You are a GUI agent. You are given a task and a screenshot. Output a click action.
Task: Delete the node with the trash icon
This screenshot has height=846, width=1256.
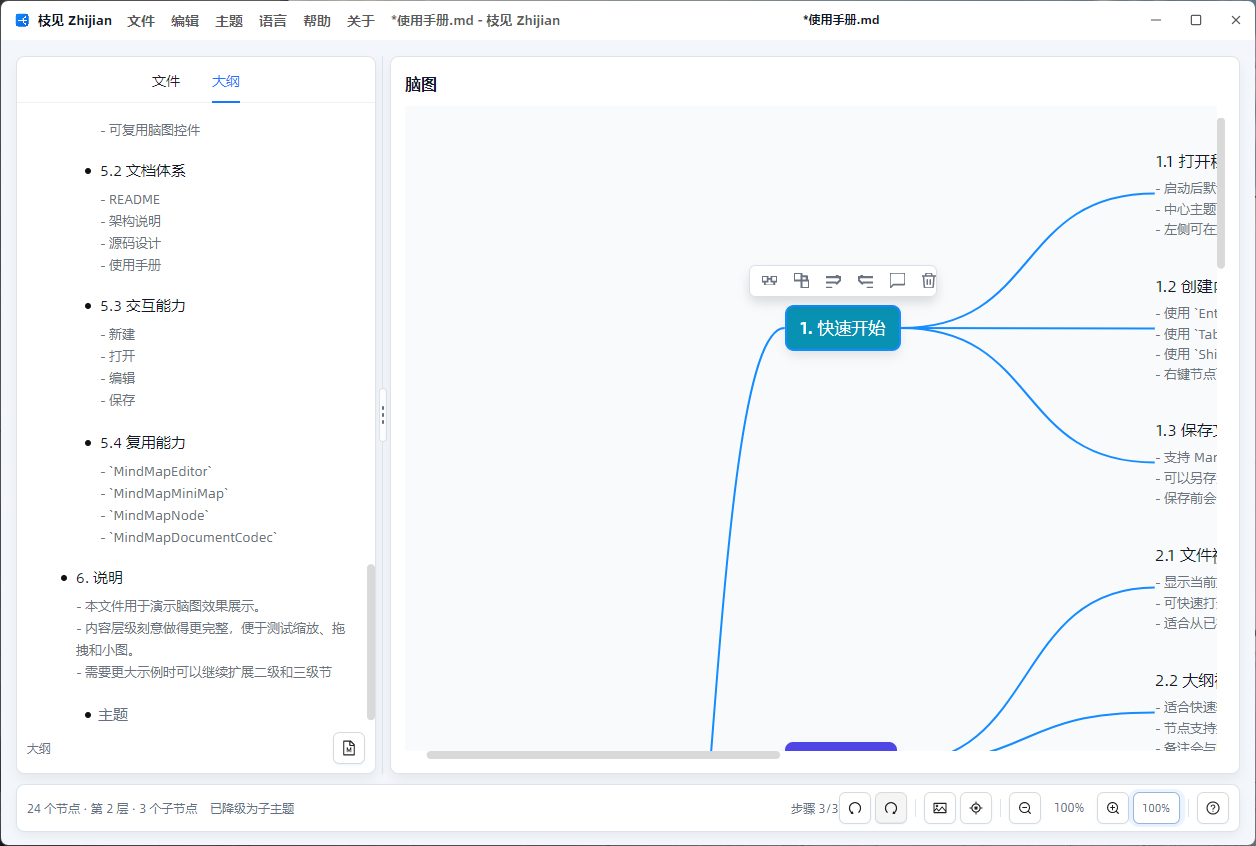[x=929, y=281]
